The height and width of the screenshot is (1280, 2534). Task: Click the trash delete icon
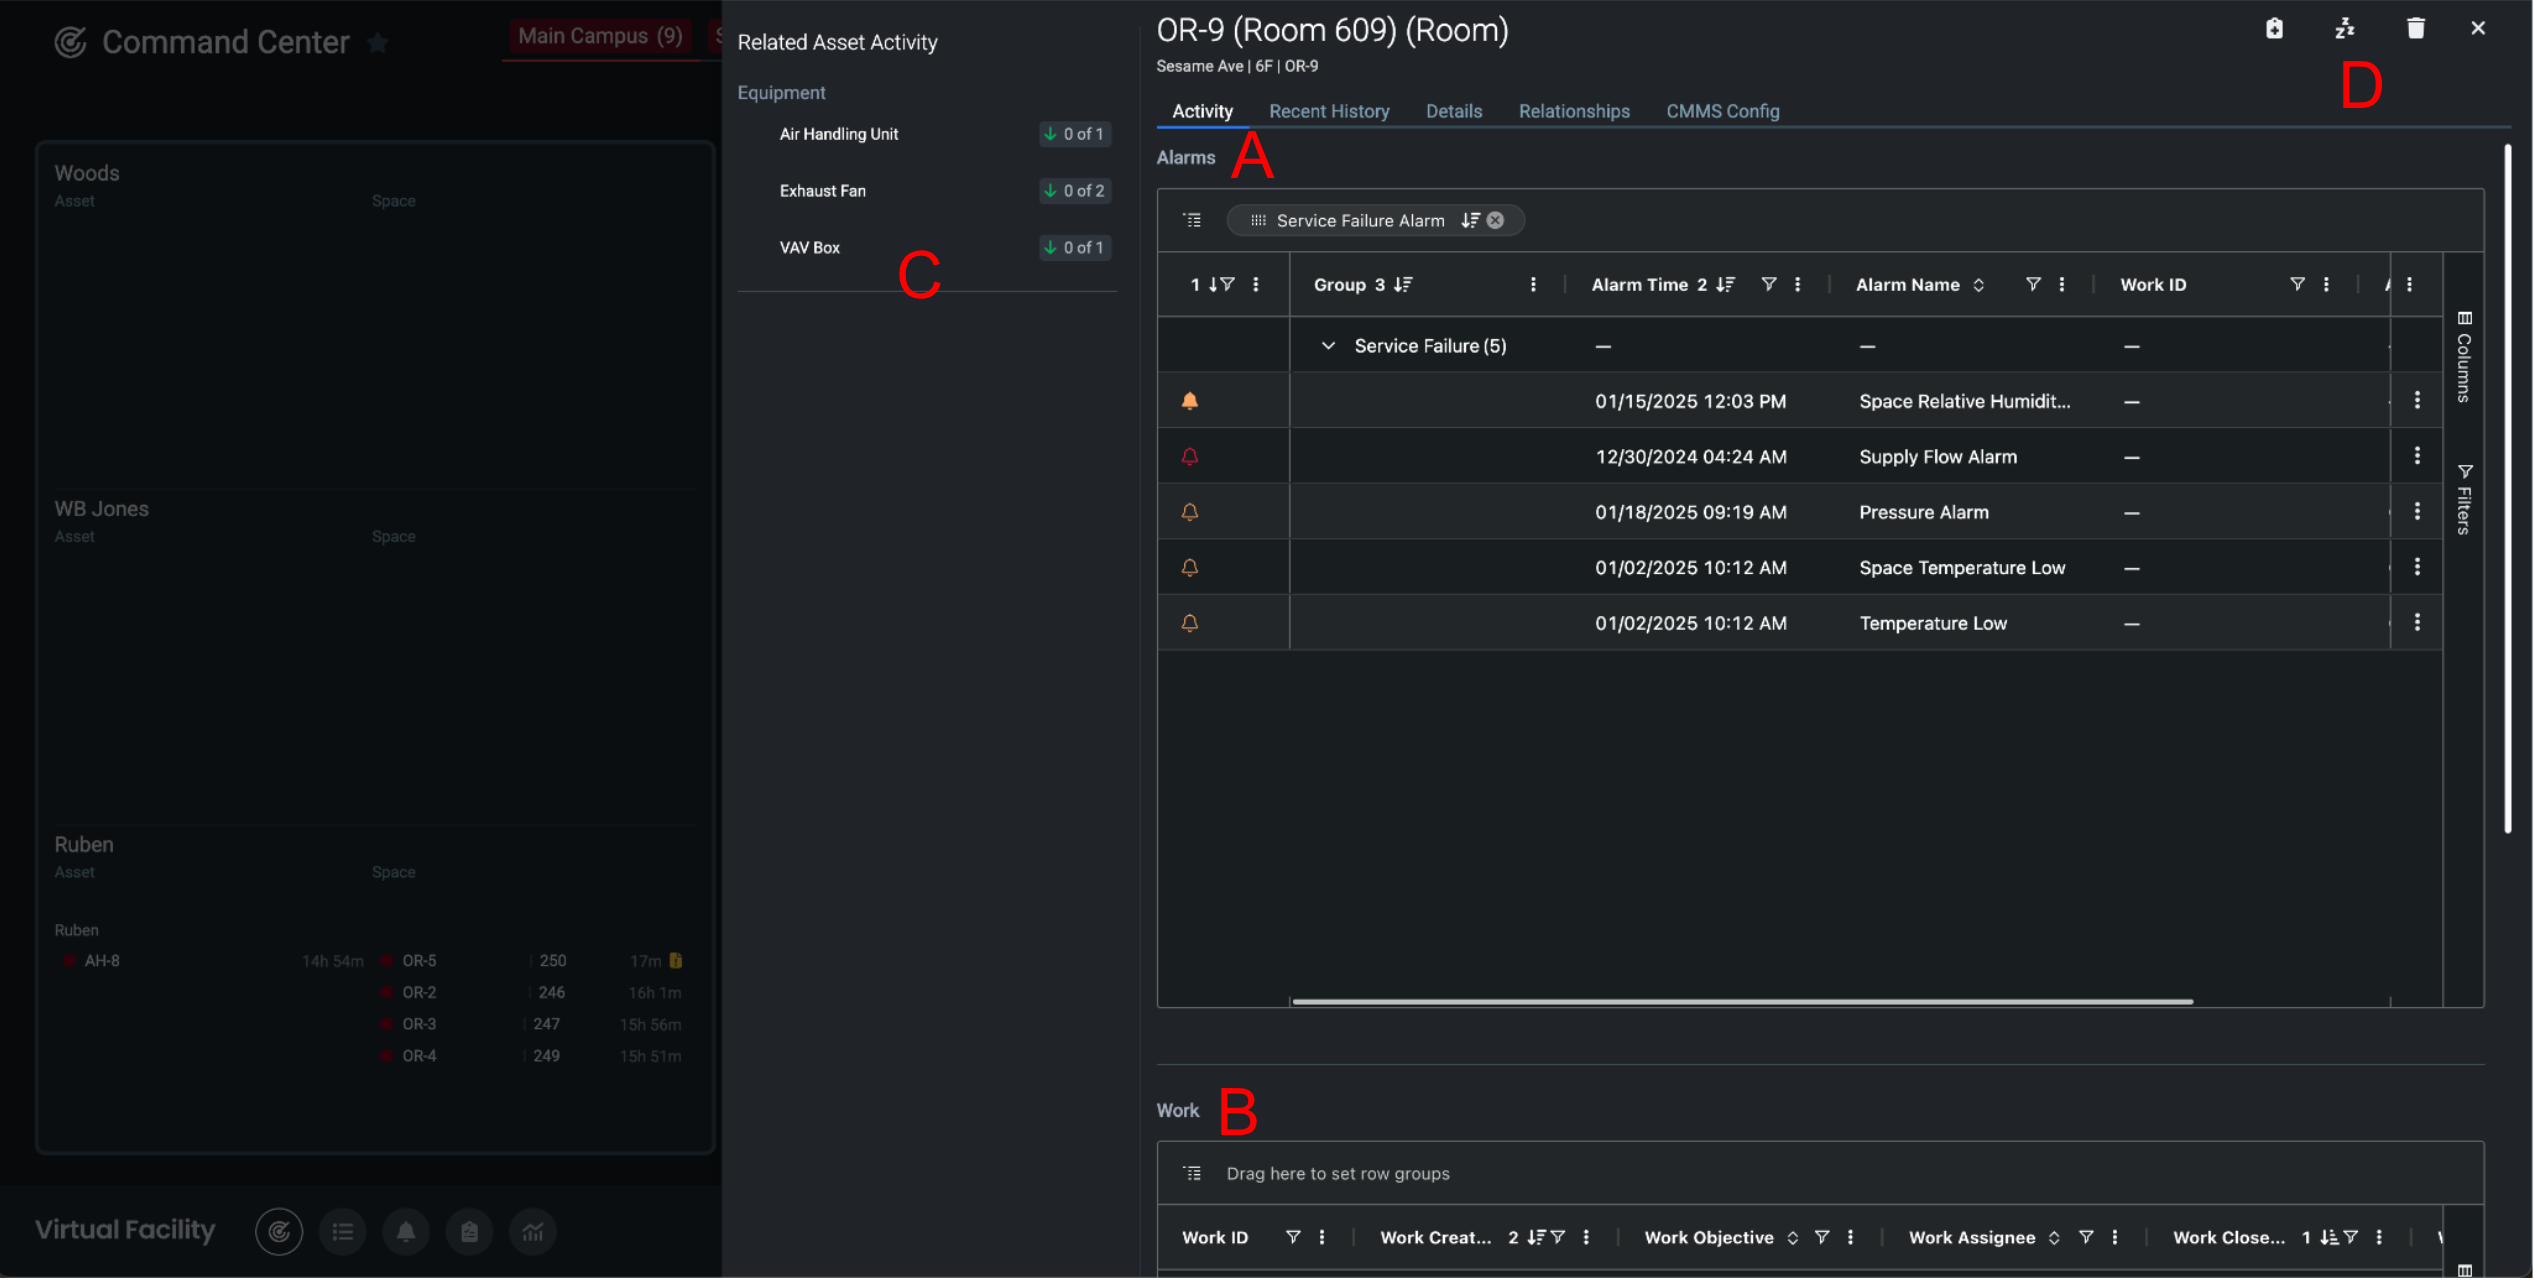[x=2416, y=29]
